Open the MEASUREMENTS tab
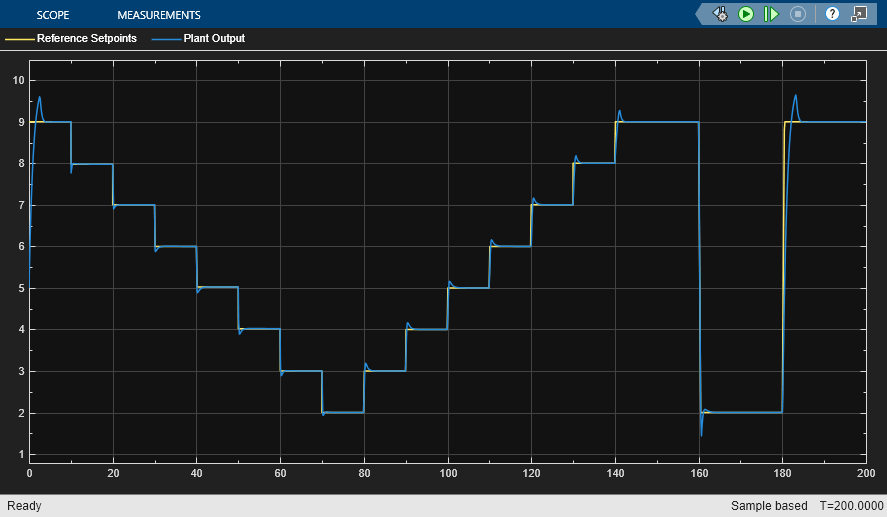 [158, 15]
